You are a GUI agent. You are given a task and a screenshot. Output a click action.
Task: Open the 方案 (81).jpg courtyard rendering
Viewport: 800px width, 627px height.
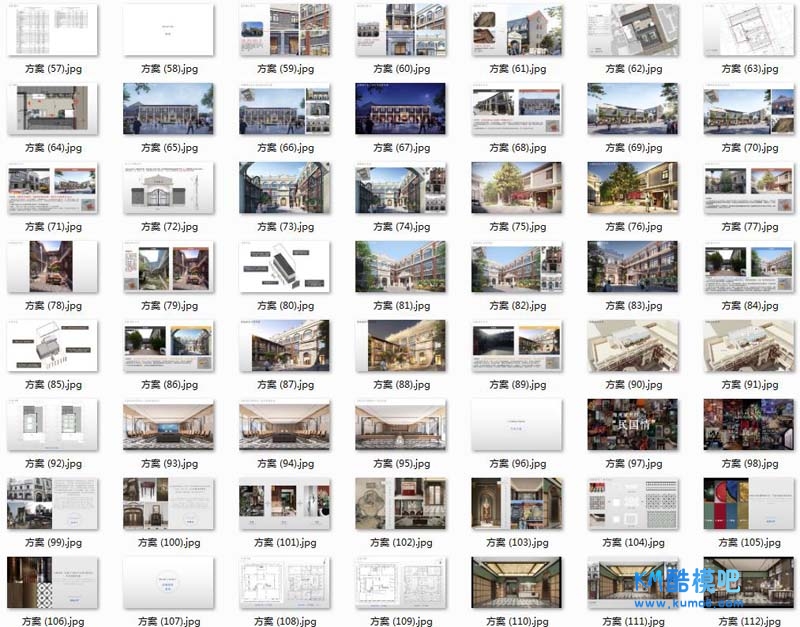coord(400,266)
